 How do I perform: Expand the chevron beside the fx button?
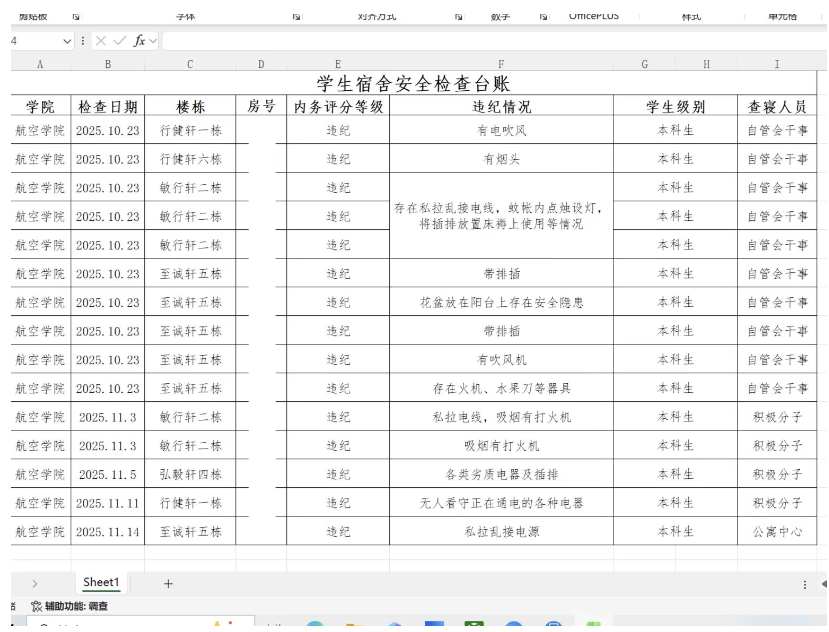[153, 41]
